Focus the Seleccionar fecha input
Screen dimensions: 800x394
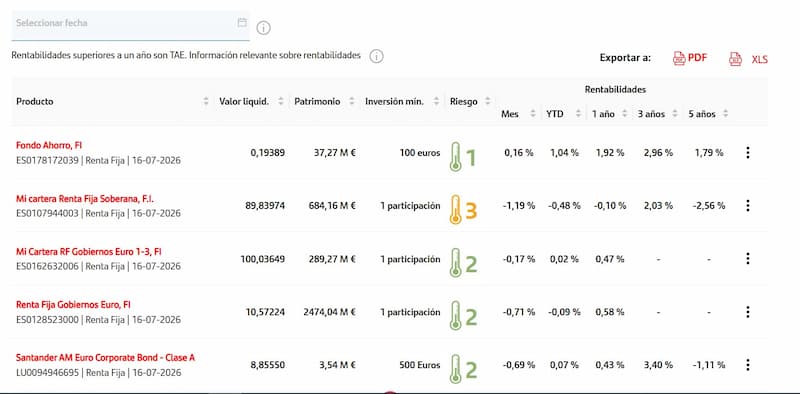(131, 26)
